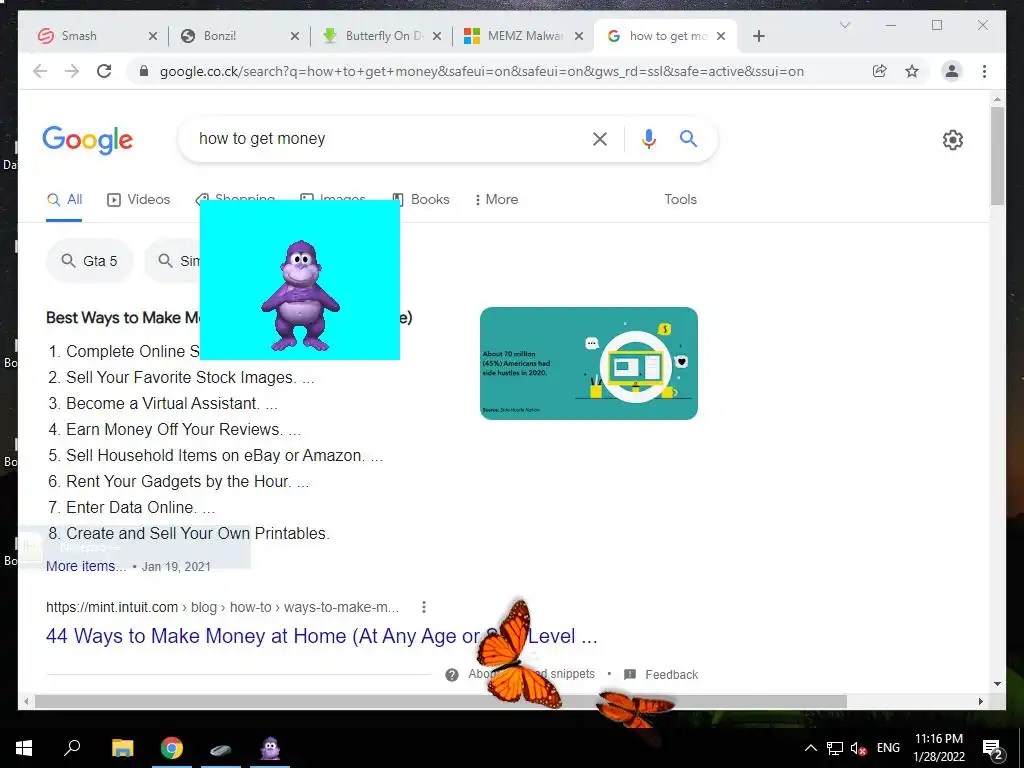1024x768 pixels.
Task: Close the MEMZ Malware tab
Action: [579, 36]
